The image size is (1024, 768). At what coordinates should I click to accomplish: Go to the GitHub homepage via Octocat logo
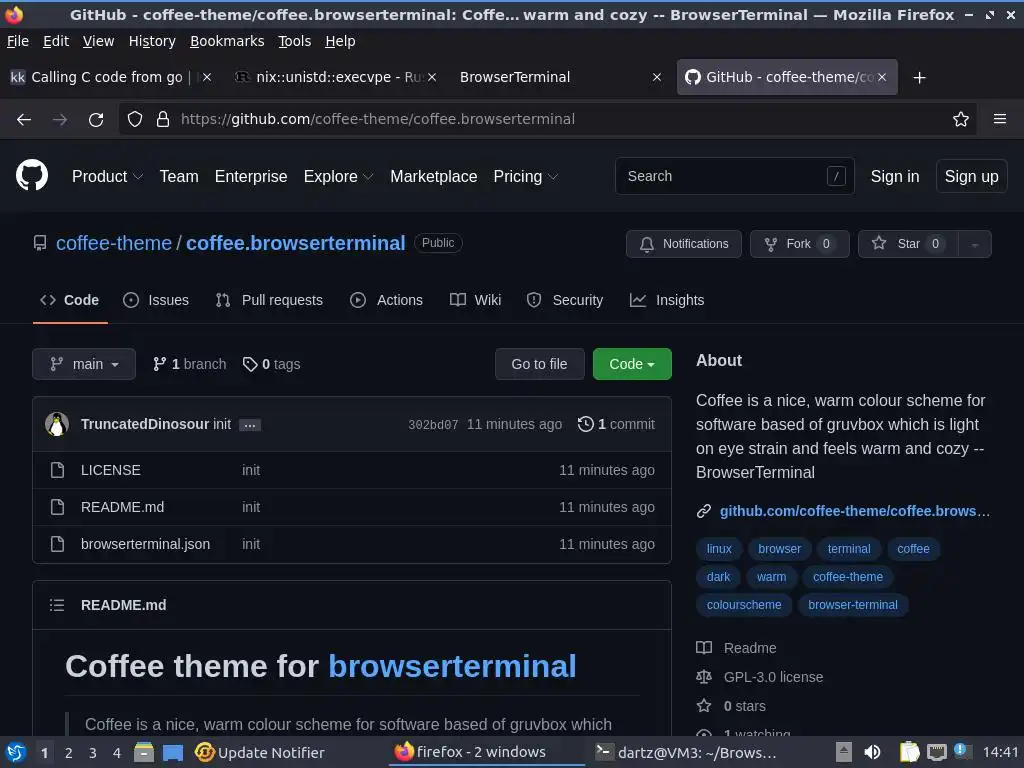pos(31,176)
